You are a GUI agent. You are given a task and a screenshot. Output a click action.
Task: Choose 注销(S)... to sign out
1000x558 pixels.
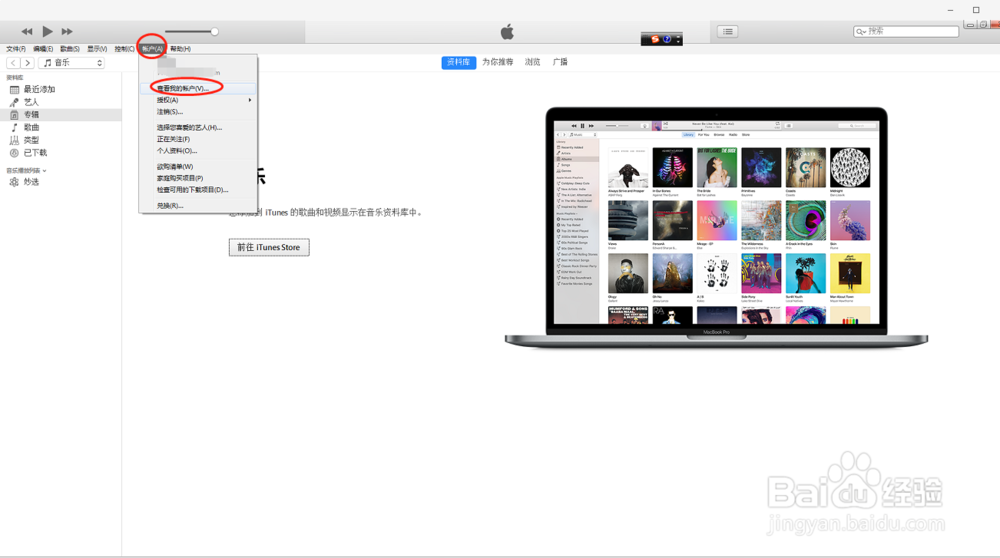[198, 112]
